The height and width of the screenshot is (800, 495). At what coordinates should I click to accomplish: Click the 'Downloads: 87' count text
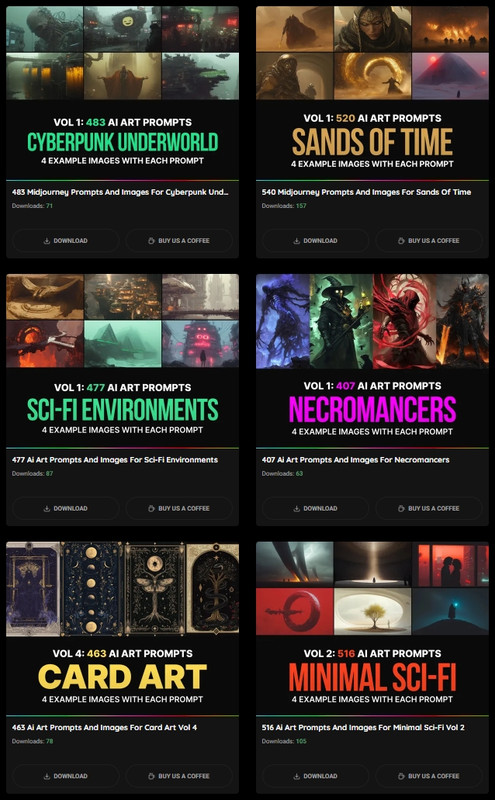(x=33, y=474)
